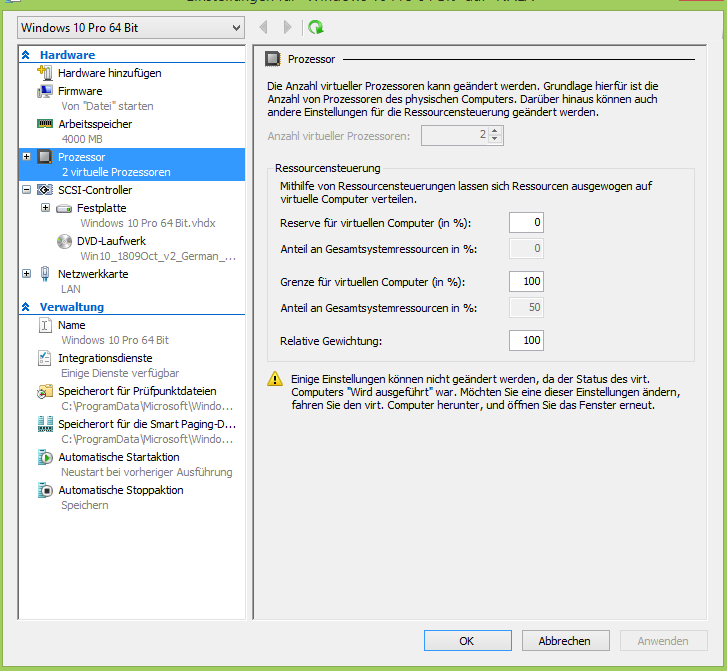
Task: Click the Prozessor chip icon in the tree
Action: (45, 157)
